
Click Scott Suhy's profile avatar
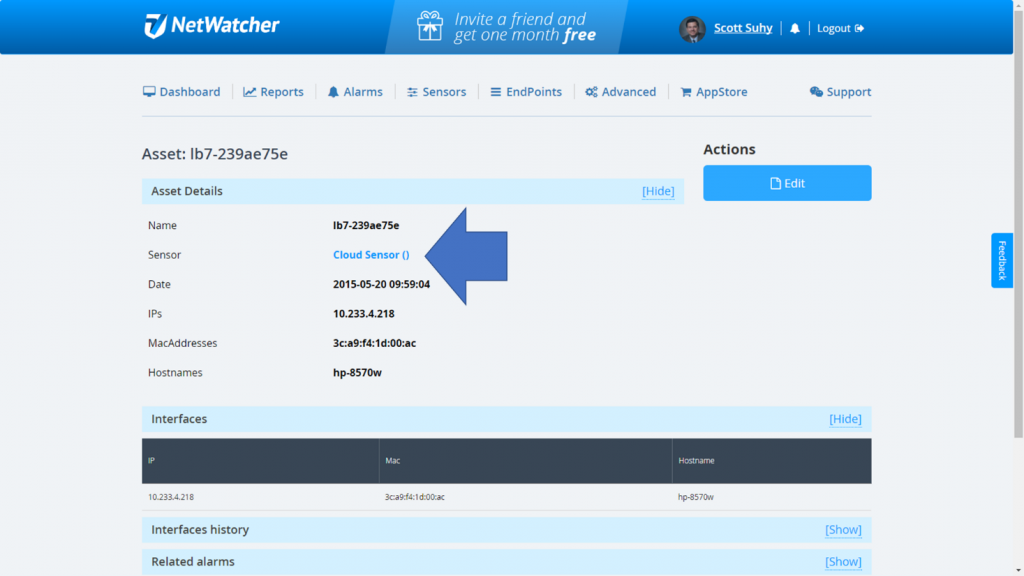click(x=692, y=29)
